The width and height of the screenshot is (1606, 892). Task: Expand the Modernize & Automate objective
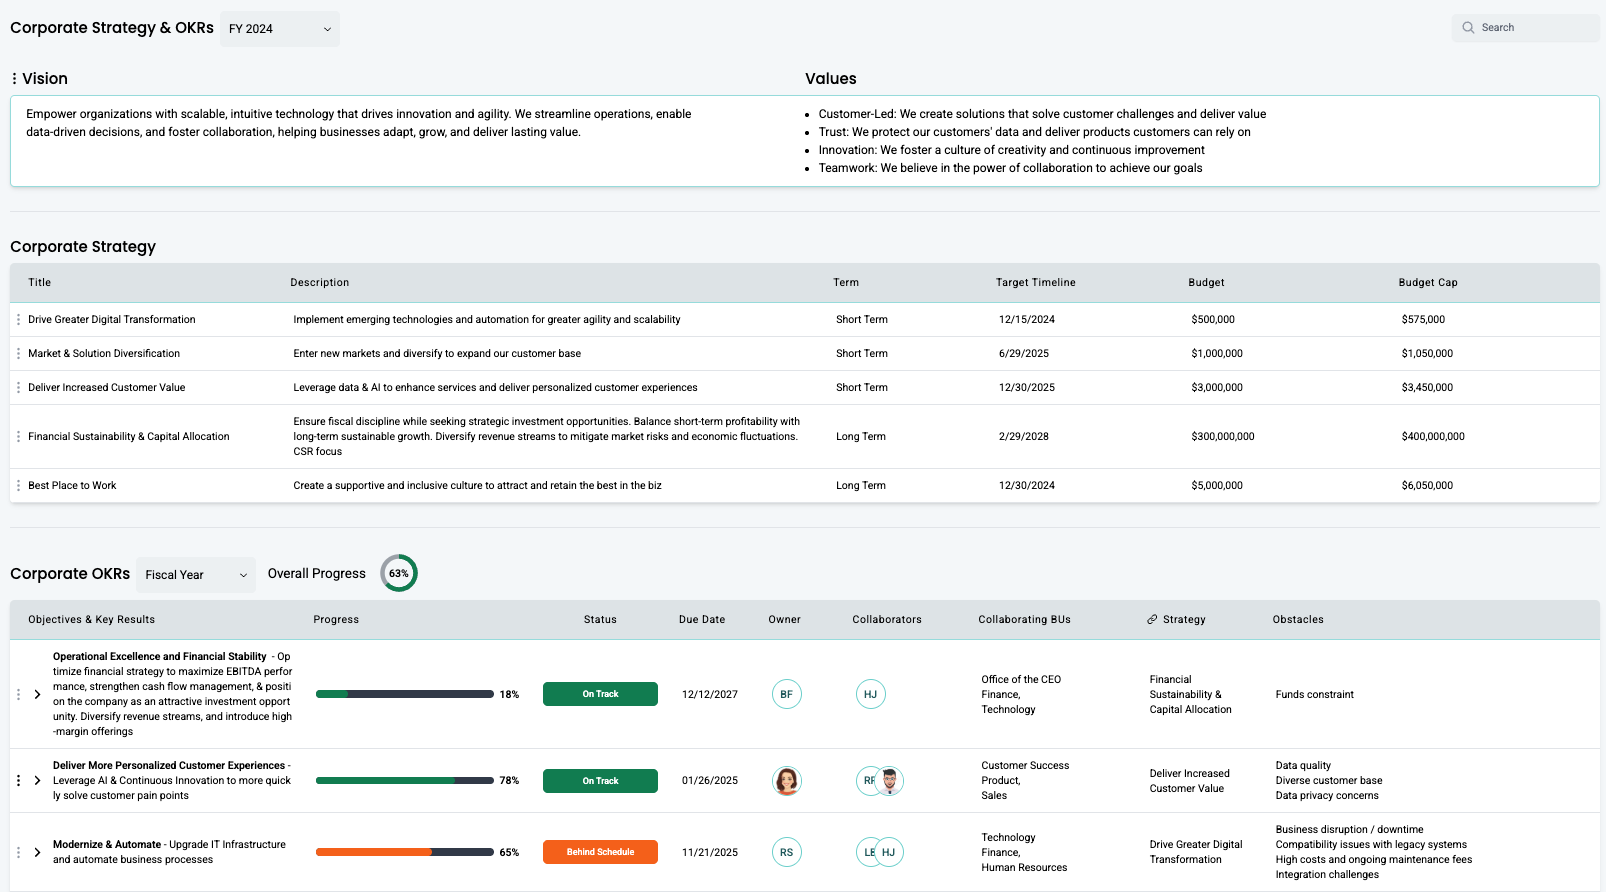click(x=37, y=853)
